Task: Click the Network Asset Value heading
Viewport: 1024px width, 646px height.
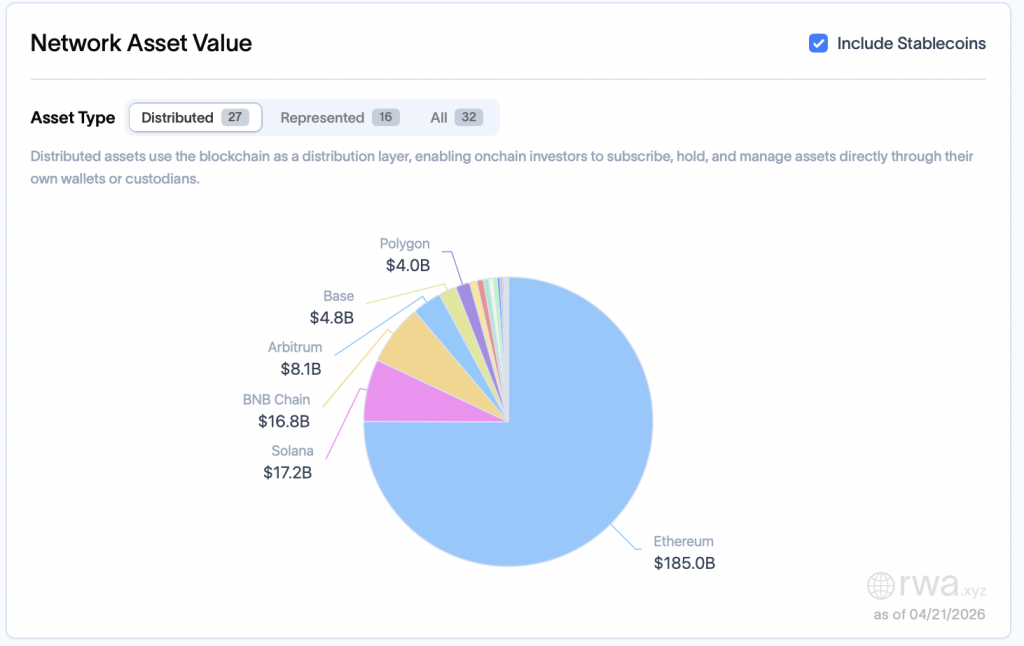Action: coord(141,43)
